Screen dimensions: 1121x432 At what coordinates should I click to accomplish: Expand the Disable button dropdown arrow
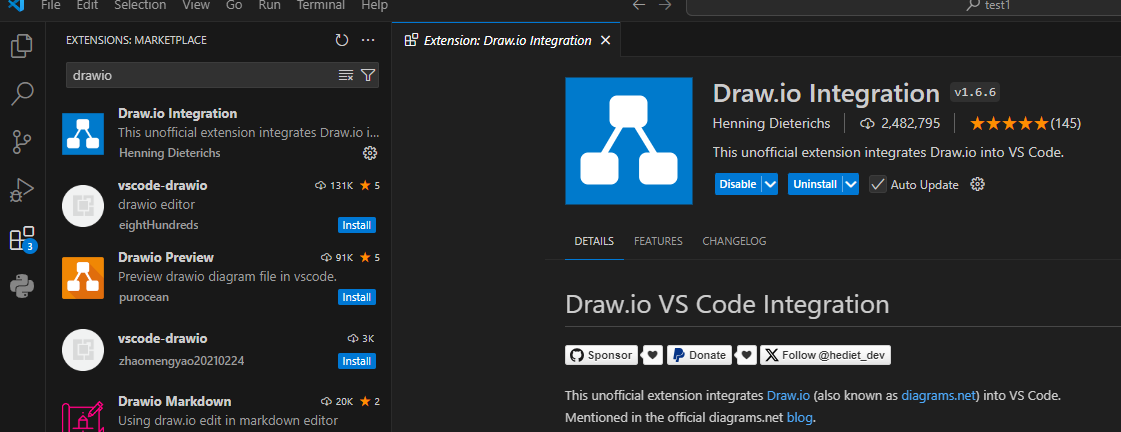[x=770, y=185]
